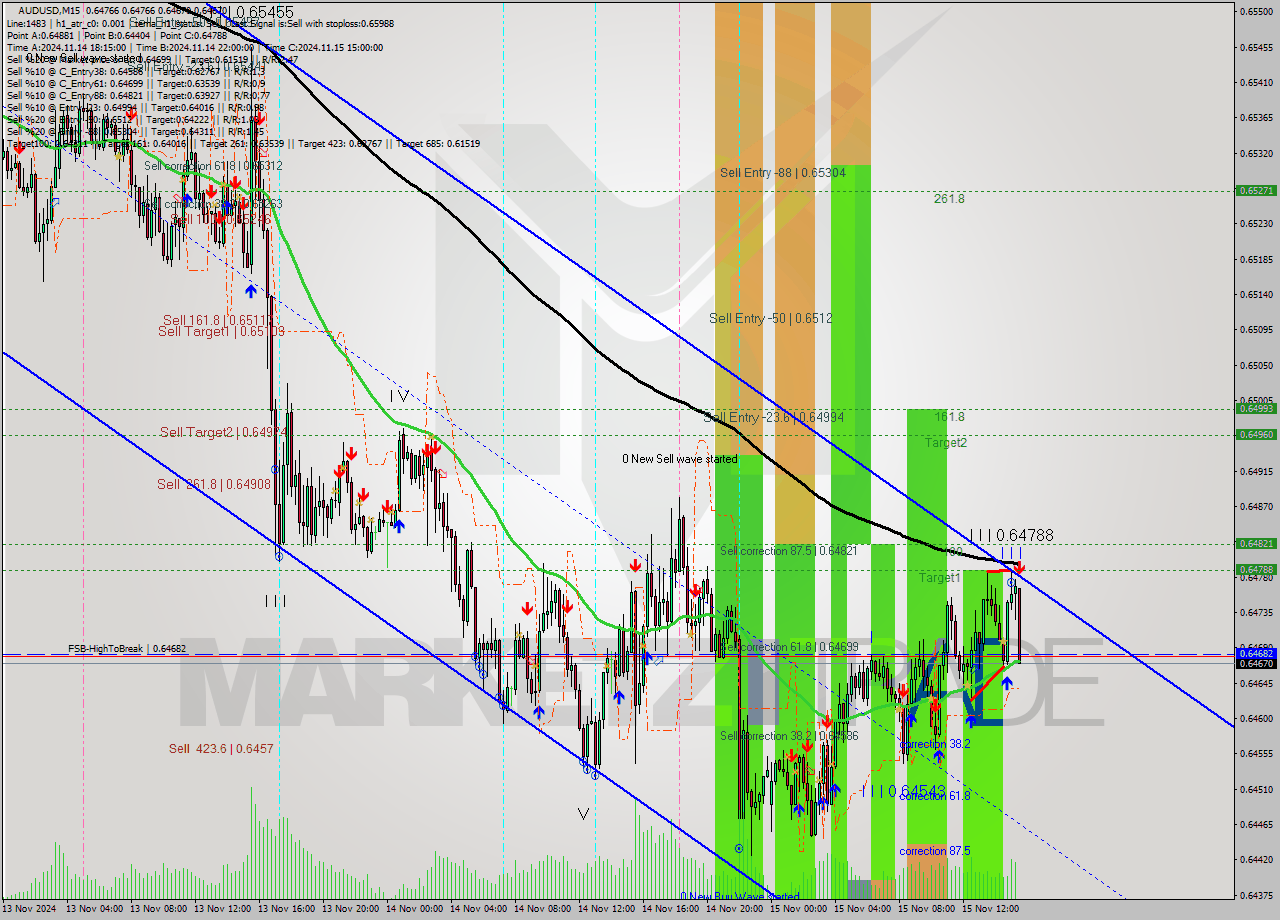Click the 'V' wave label near the low
This screenshot has width=1280, height=920.
[583, 814]
